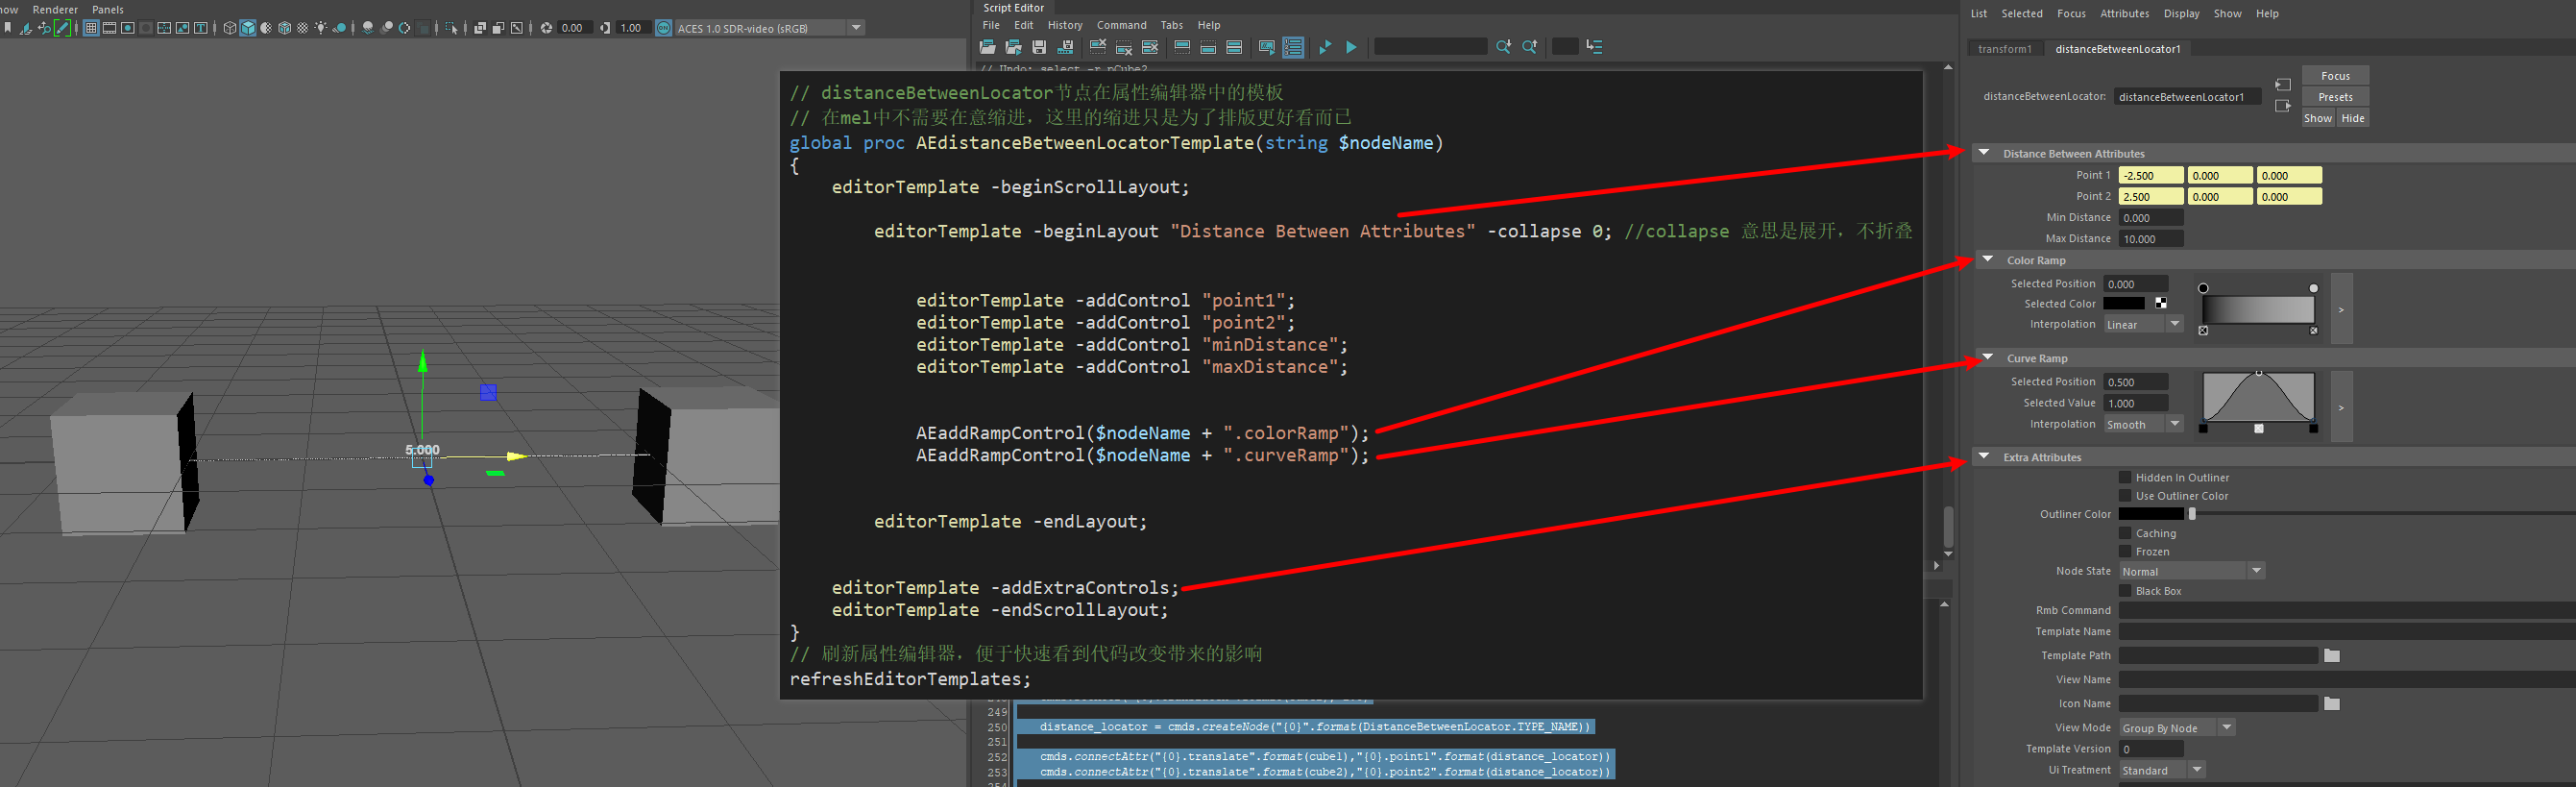Open Renderer menu in viewport panel
The image size is (2576, 787).
(x=55, y=10)
